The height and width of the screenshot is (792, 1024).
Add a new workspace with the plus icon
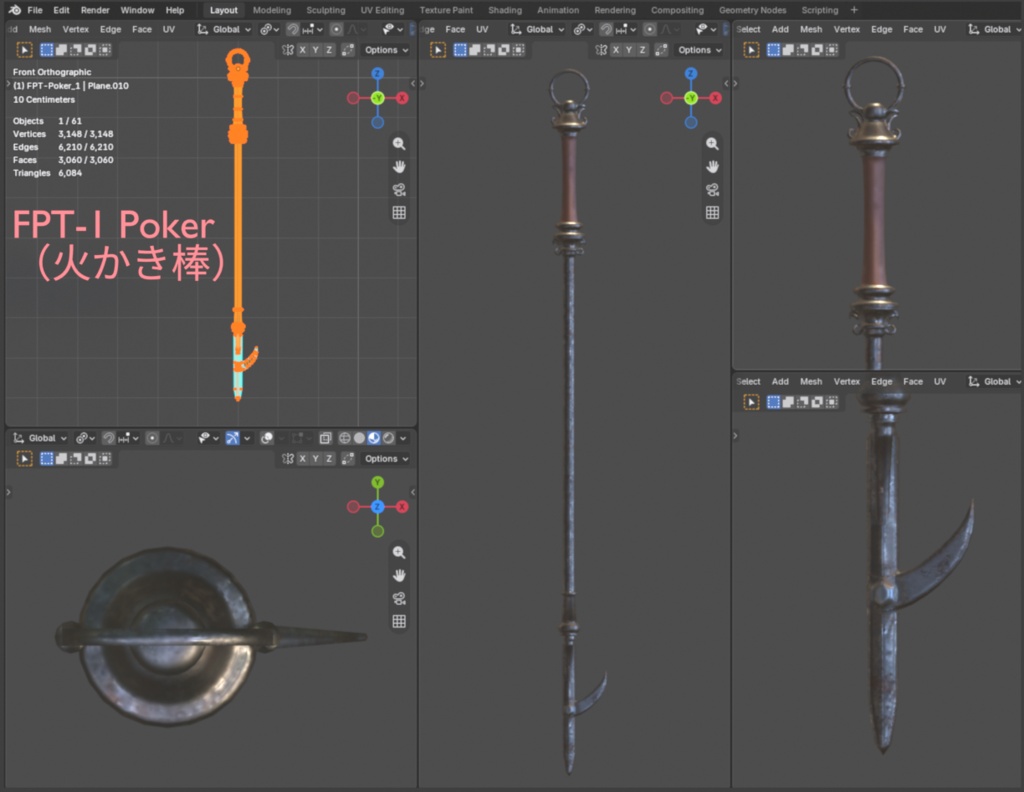pos(854,10)
